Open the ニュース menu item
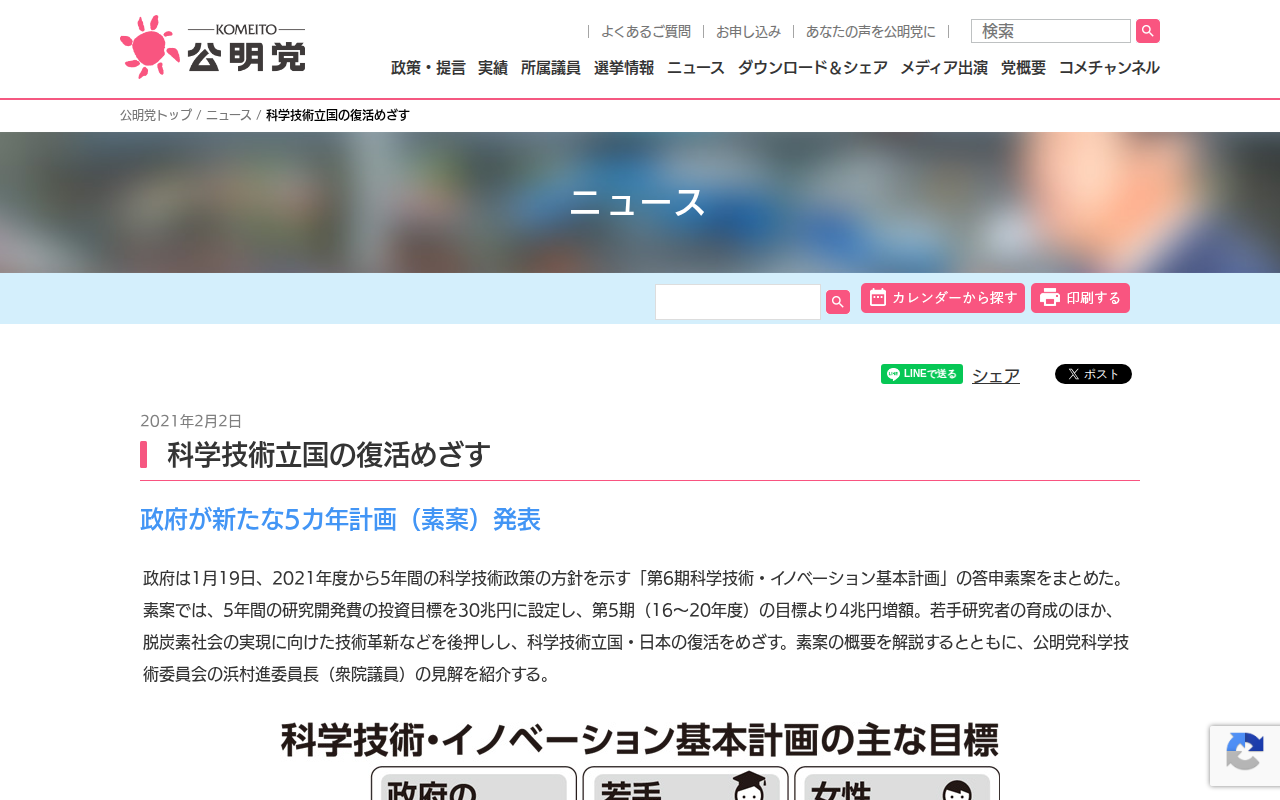 coord(696,68)
